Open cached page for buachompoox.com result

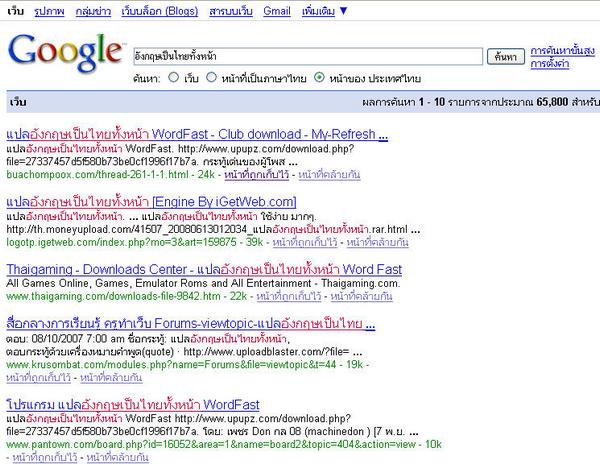click(x=256, y=175)
